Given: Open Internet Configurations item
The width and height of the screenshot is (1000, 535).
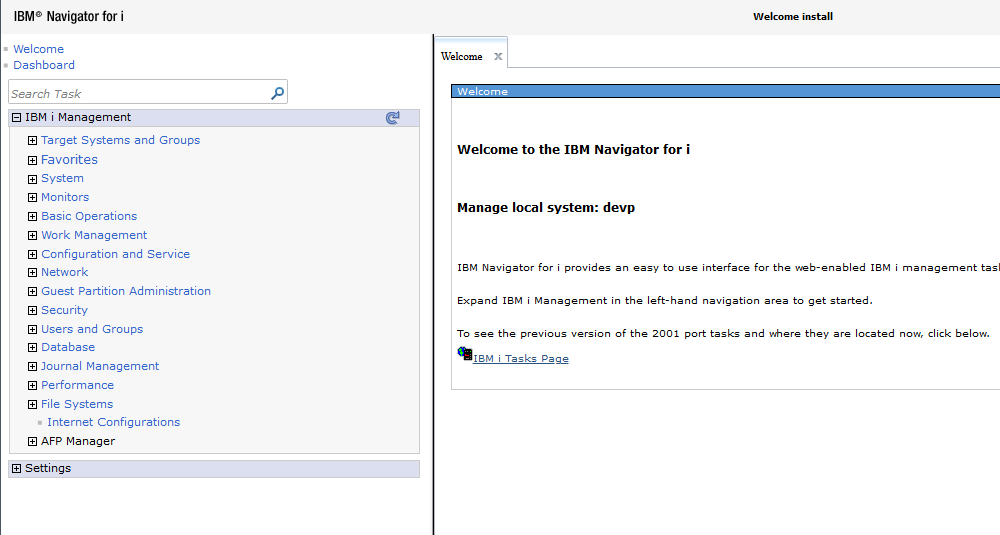Looking at the screenshot, I should [113, 422].
